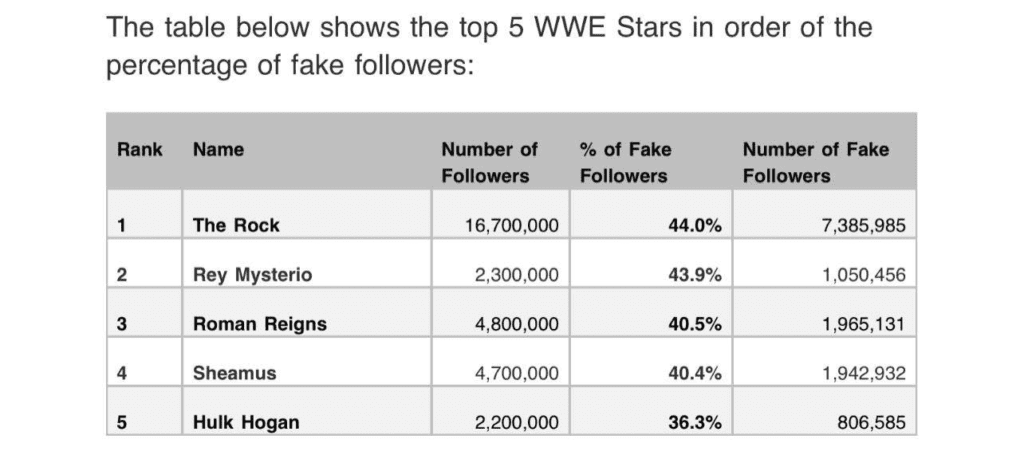1024x455 pixels.
Task: Click the 4,800,000 followers cell
Action: (516, 324)
